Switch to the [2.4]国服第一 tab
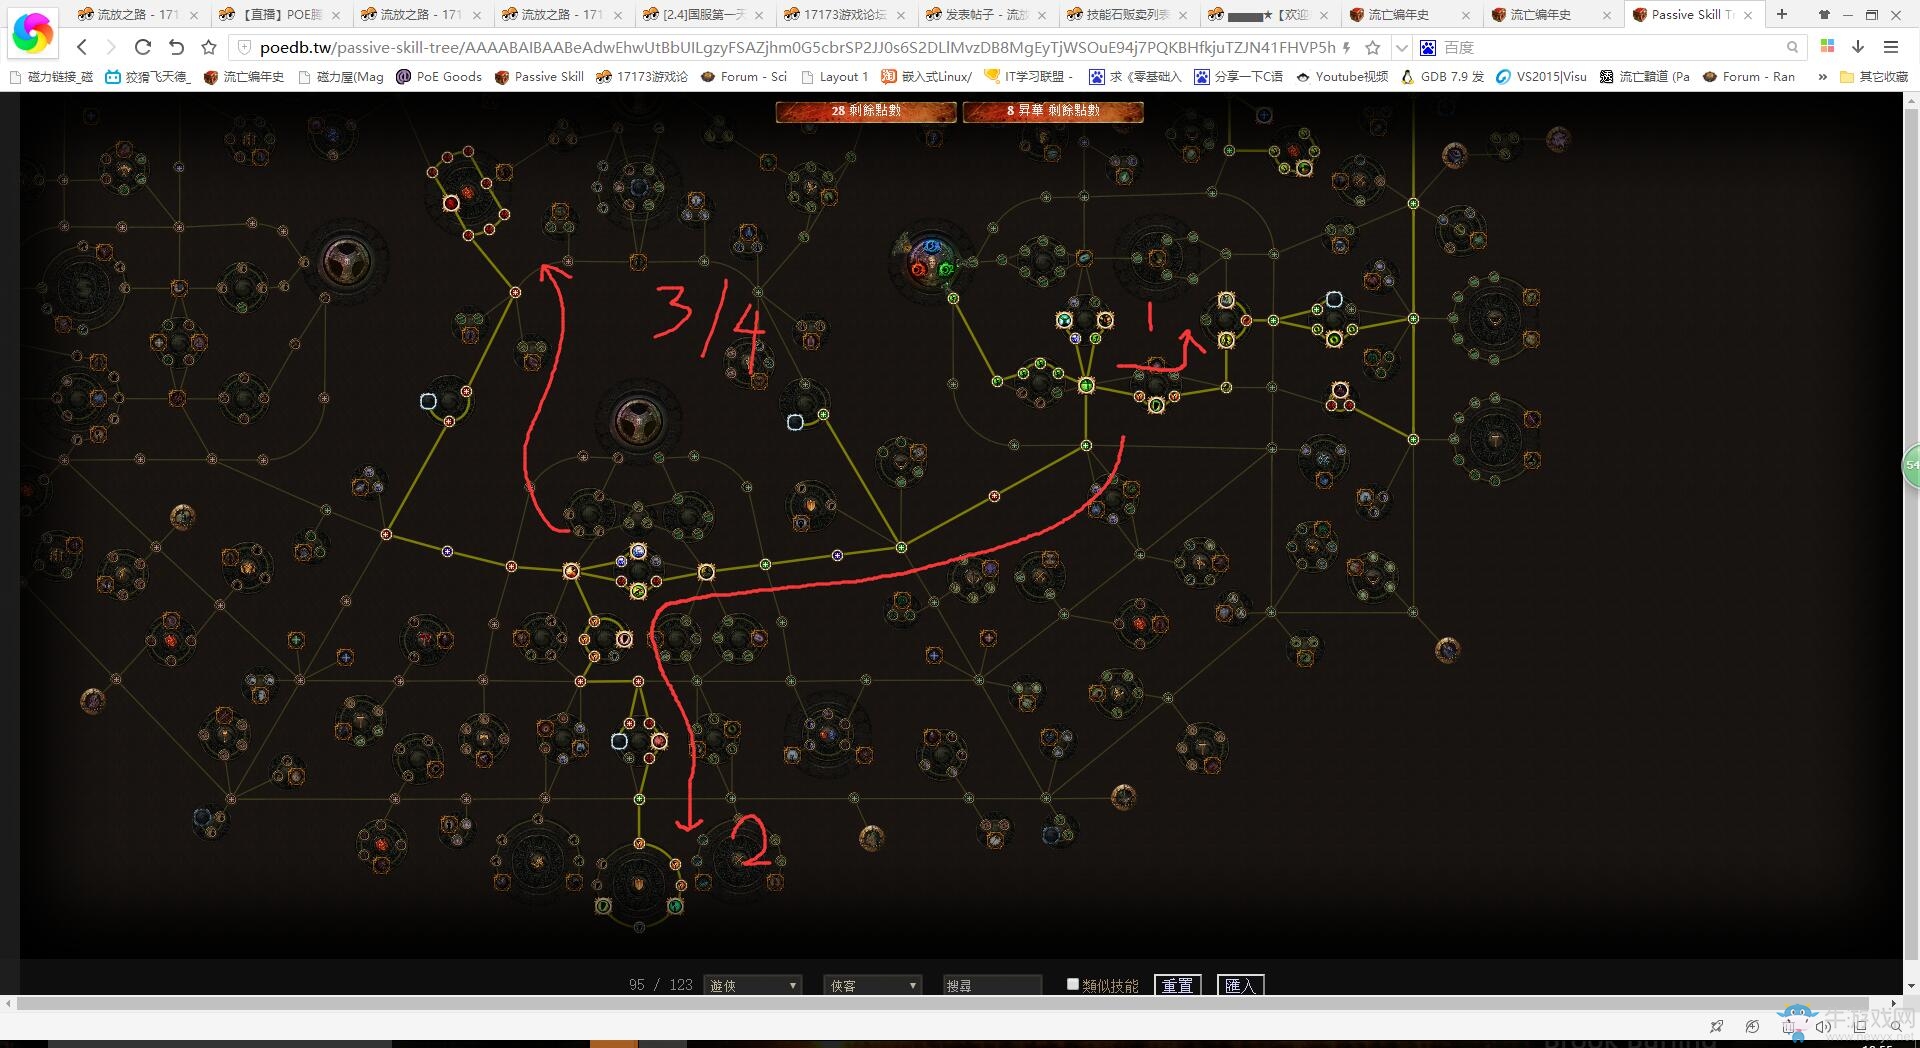 tap(704, 14)
